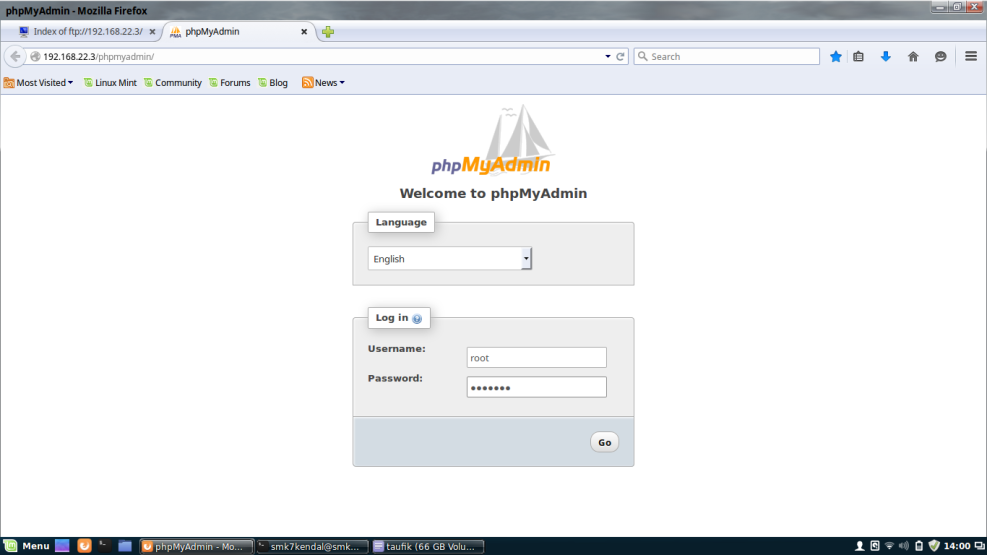987x555 pixels.
Task: Click the show bookmarks list icon
Action: click(858, 57)
